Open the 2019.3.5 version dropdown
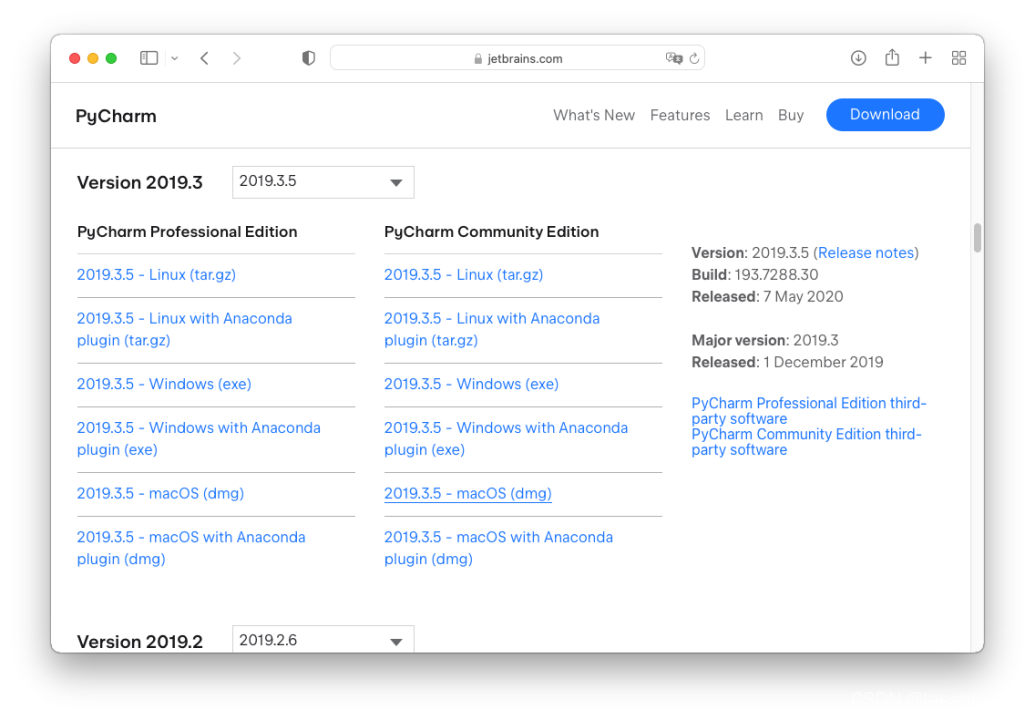Screen dimensions: 1035x720 pos(323,182)
